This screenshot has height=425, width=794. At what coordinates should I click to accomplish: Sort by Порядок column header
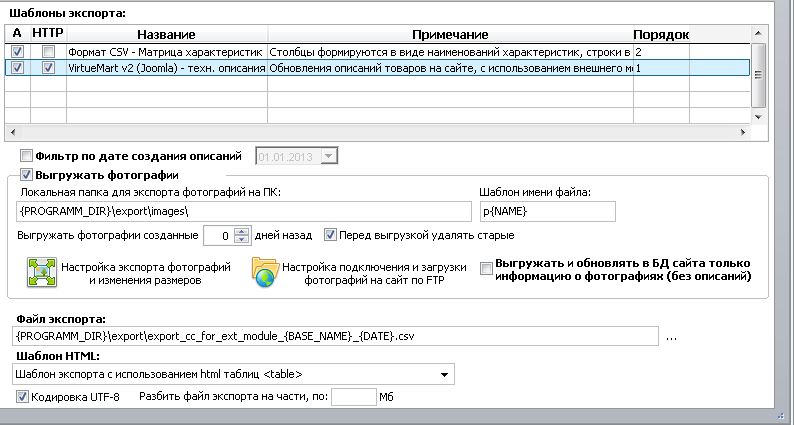[x=661, y=34]
